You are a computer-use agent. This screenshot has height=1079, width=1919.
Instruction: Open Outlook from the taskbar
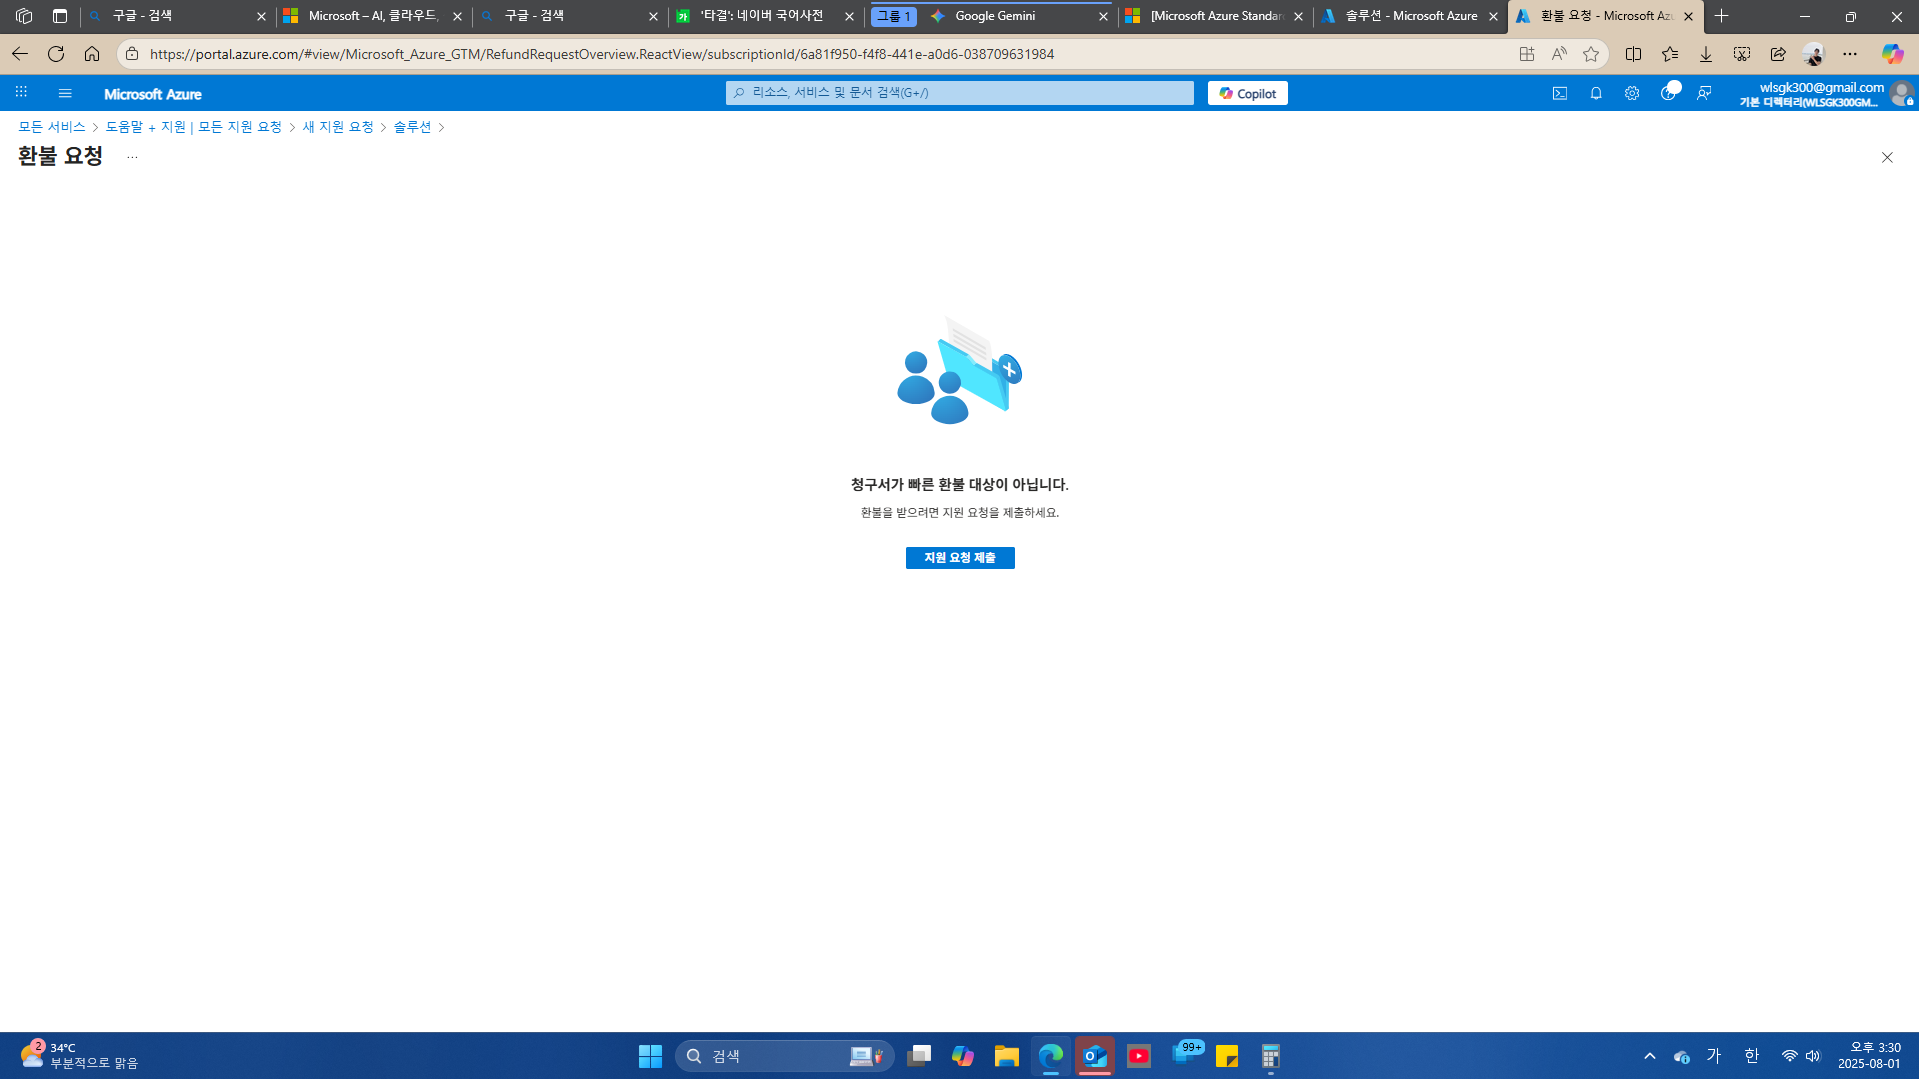[x=1095, y=1056]
